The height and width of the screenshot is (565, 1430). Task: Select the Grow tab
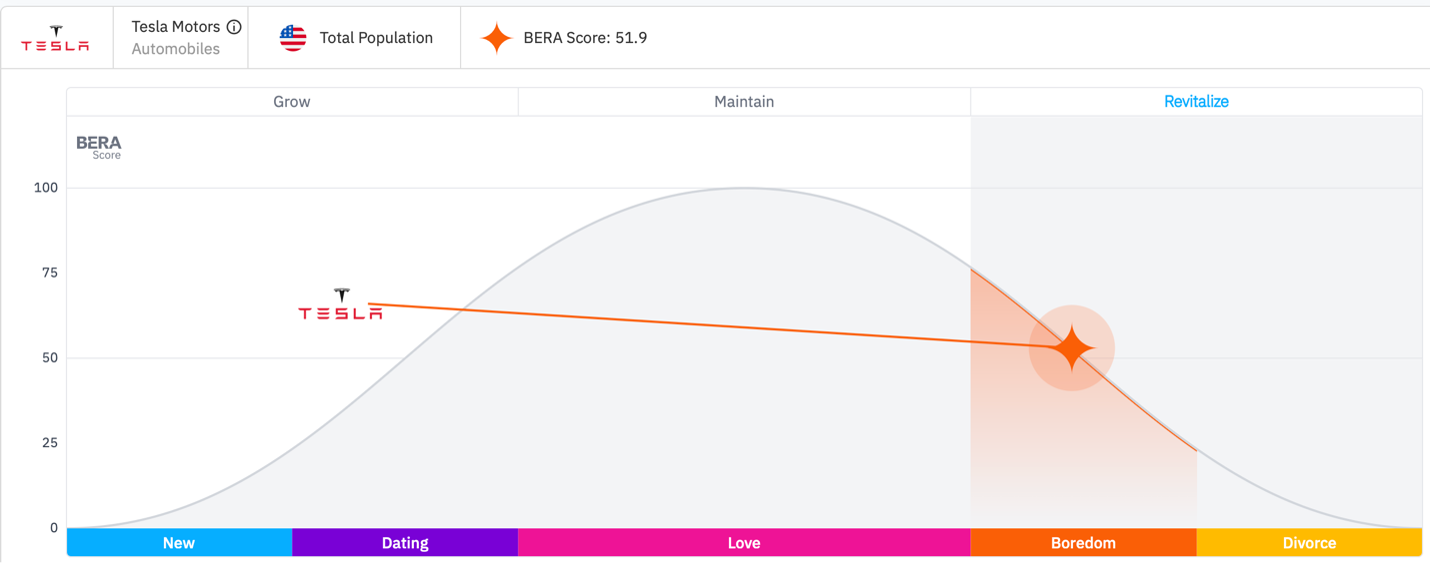292,101
